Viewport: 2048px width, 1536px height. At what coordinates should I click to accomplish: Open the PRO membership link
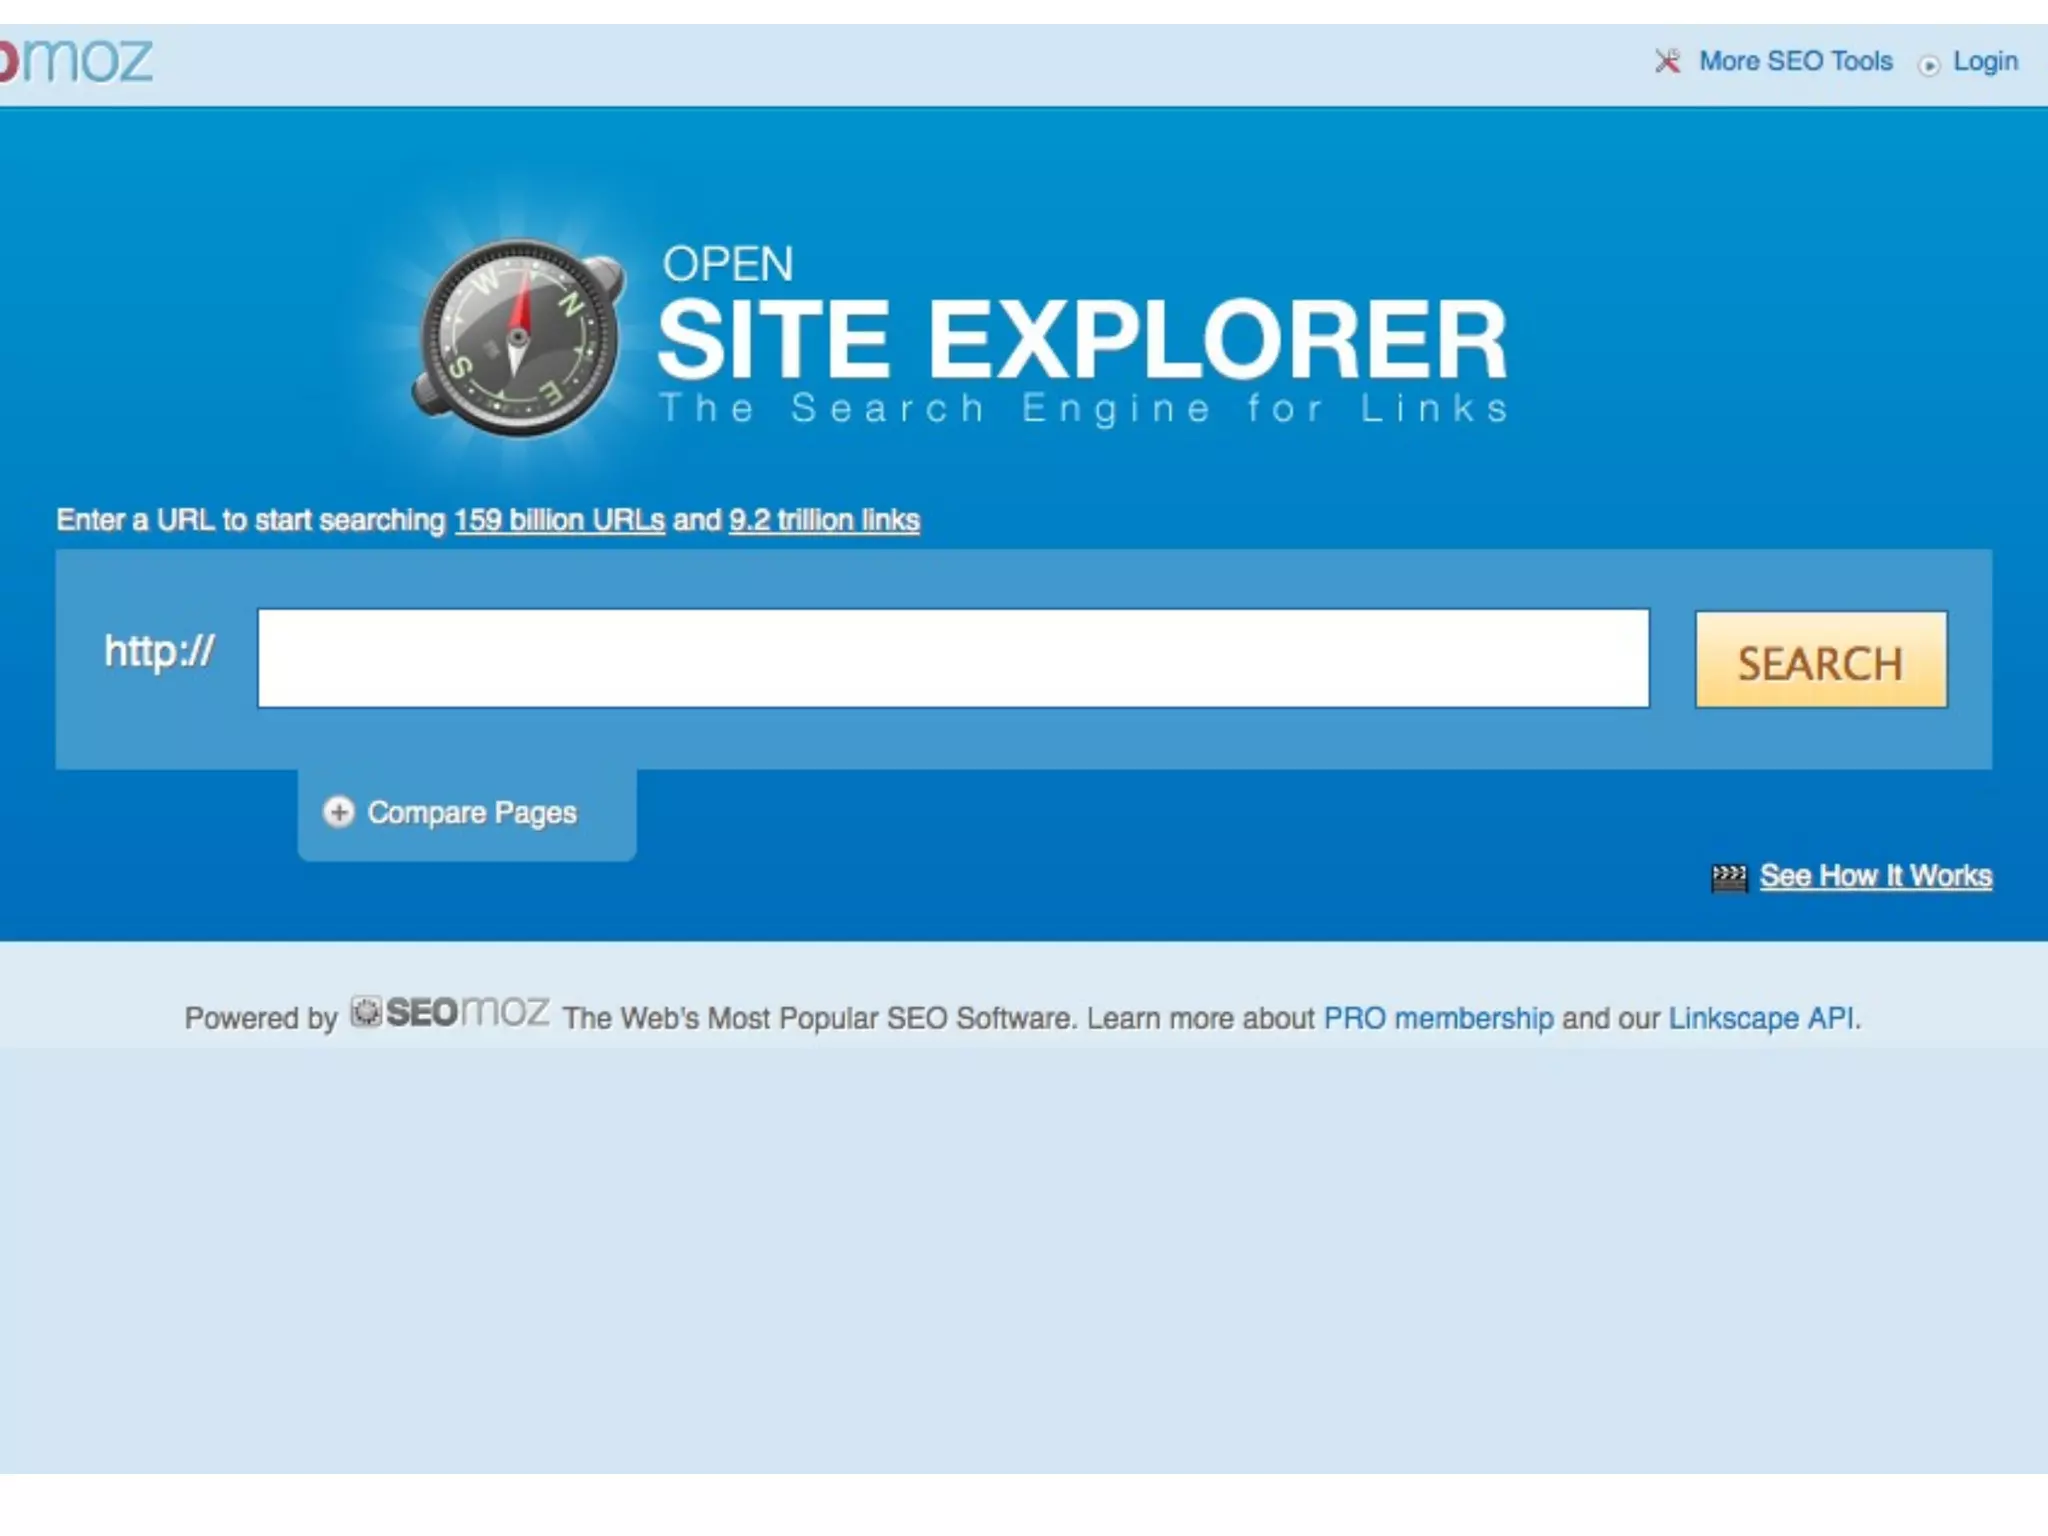coord(1438,1019)
